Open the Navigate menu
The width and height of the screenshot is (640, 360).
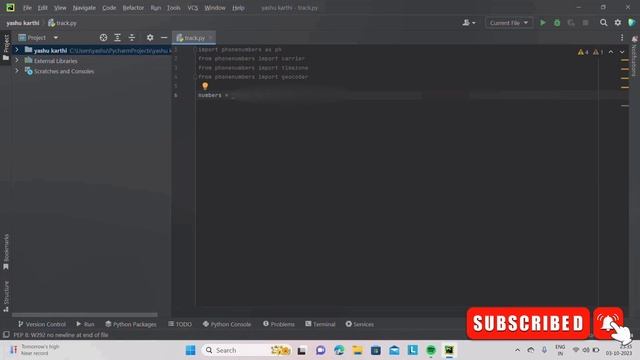pos(84,8)
